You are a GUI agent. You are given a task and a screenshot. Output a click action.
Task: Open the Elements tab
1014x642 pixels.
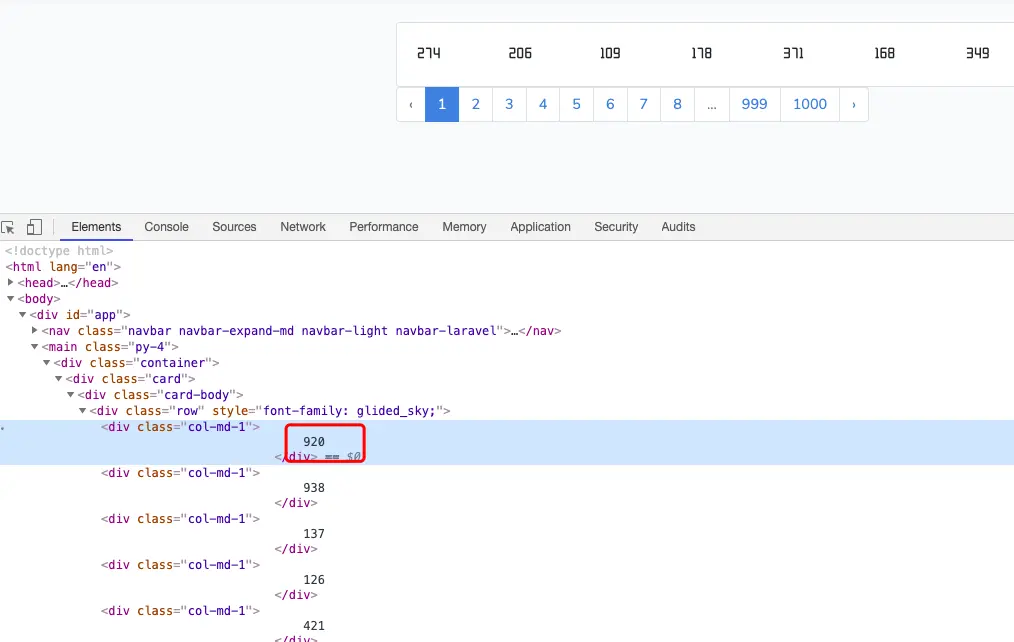click(96, 227)
